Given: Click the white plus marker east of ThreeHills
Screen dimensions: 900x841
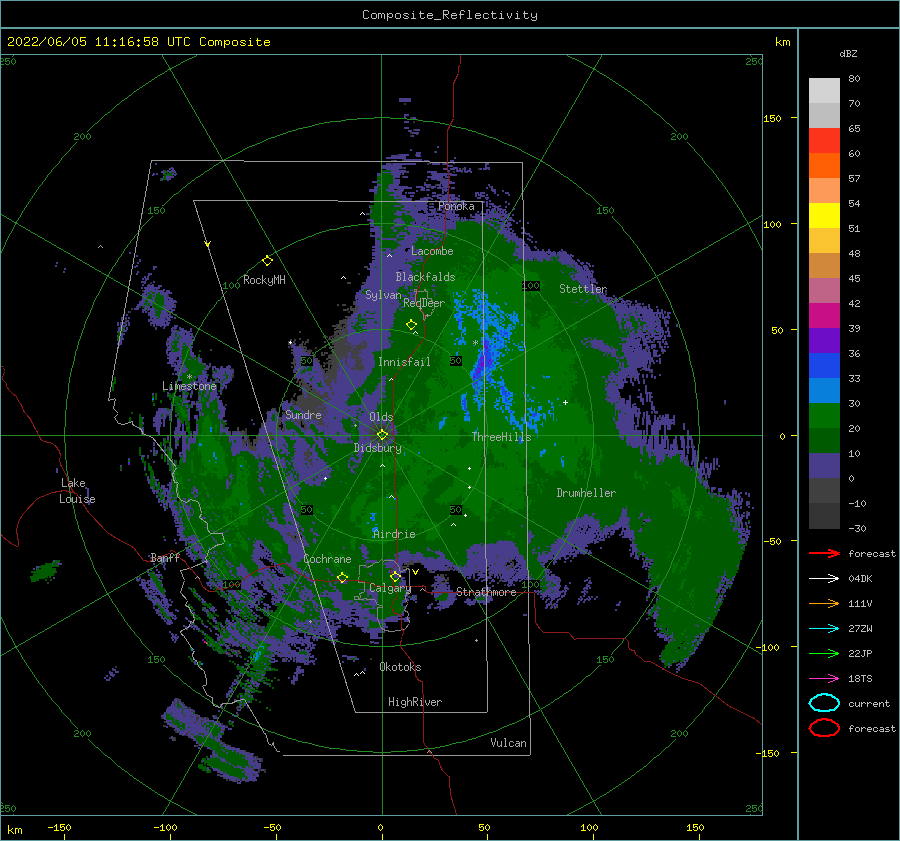Looking at the screenshot, I should point(565,402).
